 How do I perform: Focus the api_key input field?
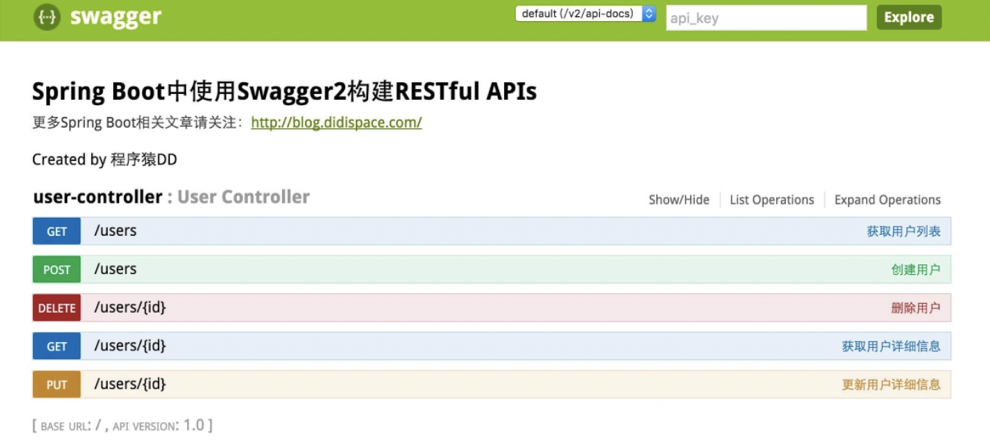point(766,18)
